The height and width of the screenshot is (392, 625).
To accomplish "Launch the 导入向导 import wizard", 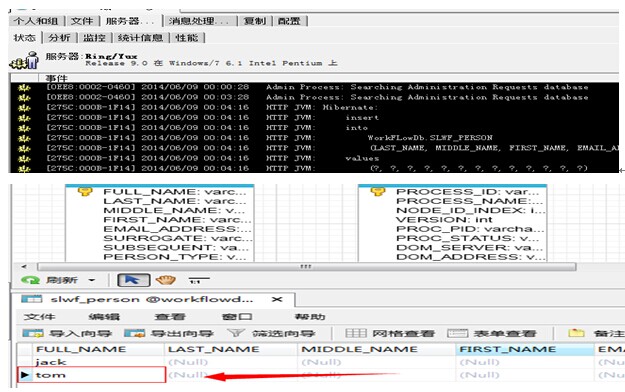I will (67, 333).
